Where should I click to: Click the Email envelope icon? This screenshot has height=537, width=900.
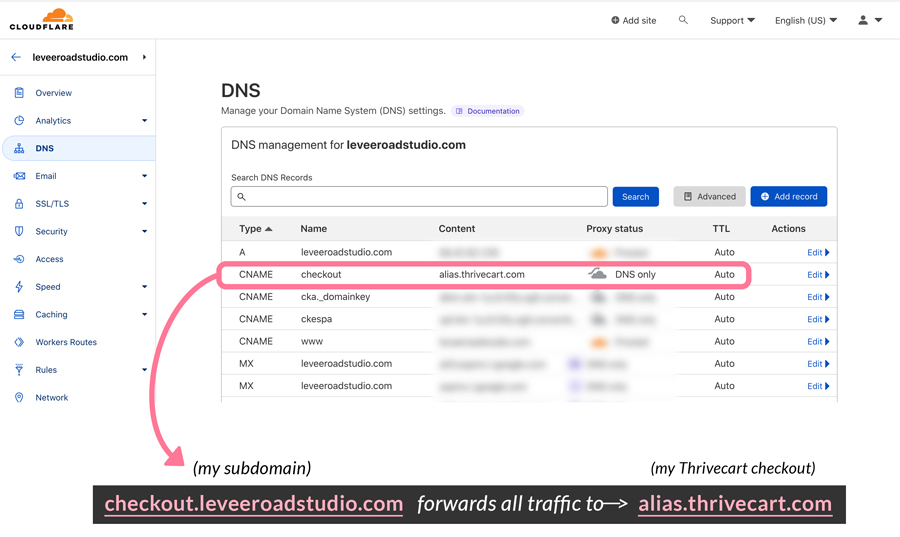click(19, 176)
